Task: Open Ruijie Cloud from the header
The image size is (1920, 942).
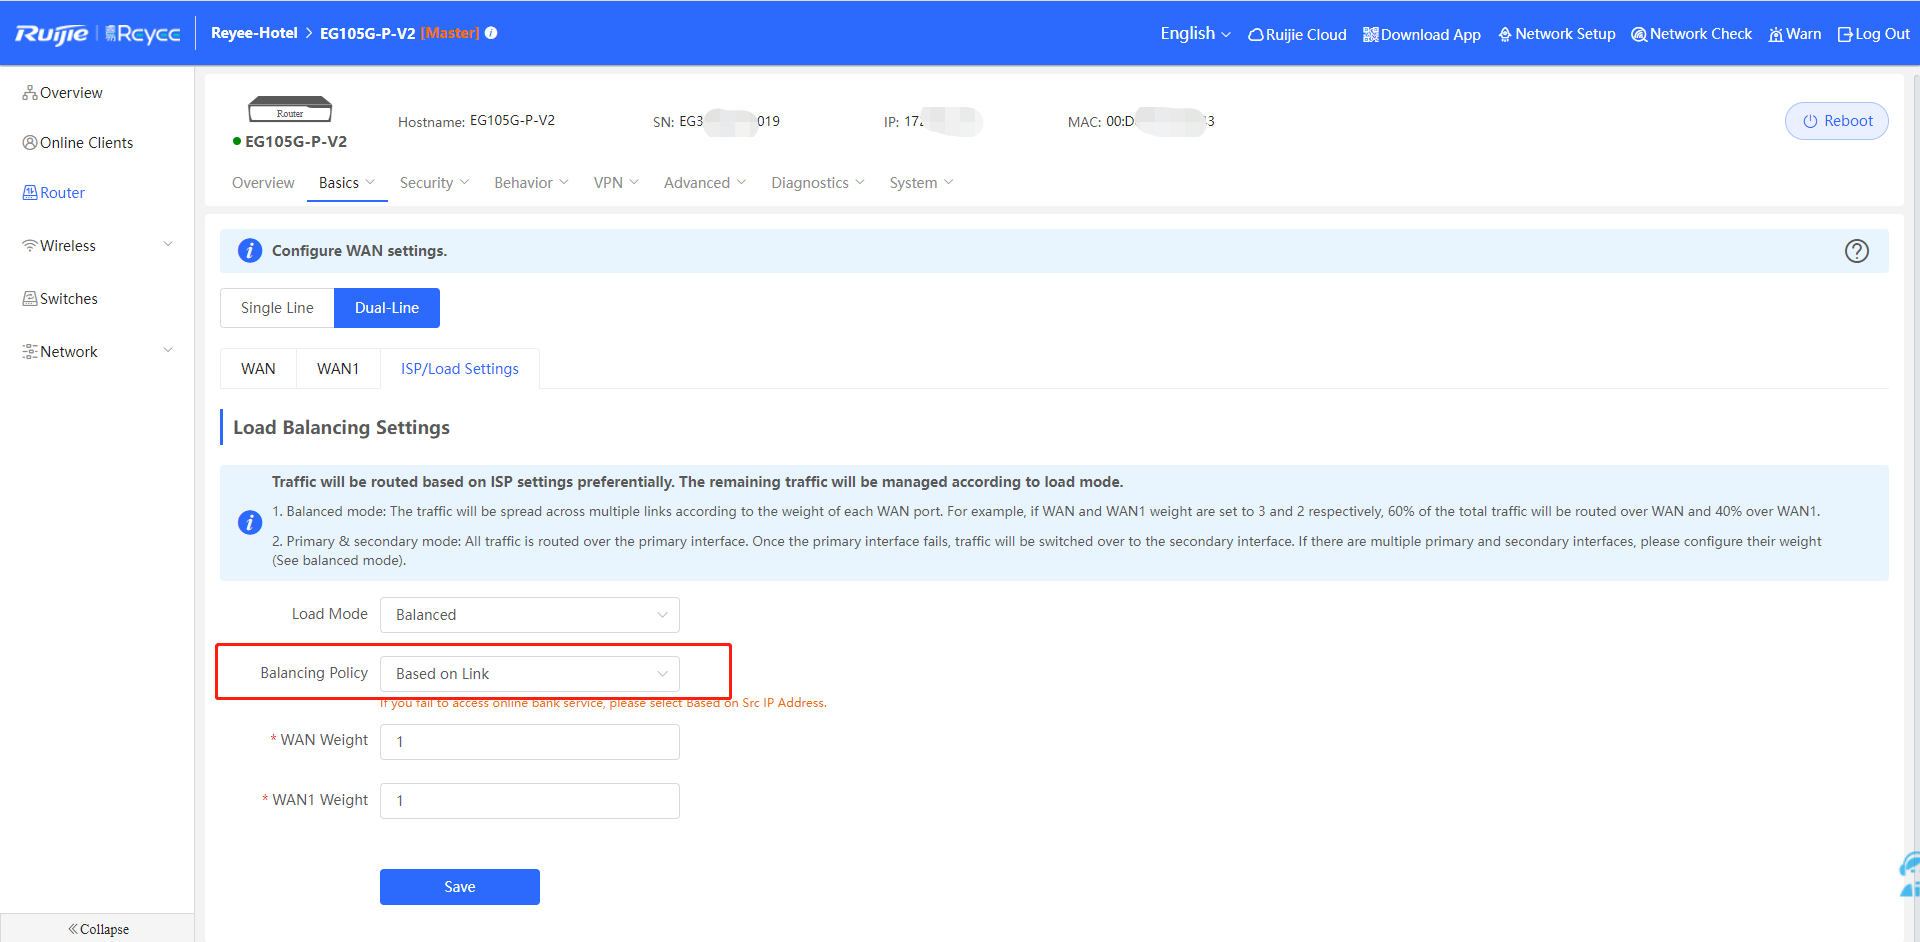Action: coord(1297,34)
